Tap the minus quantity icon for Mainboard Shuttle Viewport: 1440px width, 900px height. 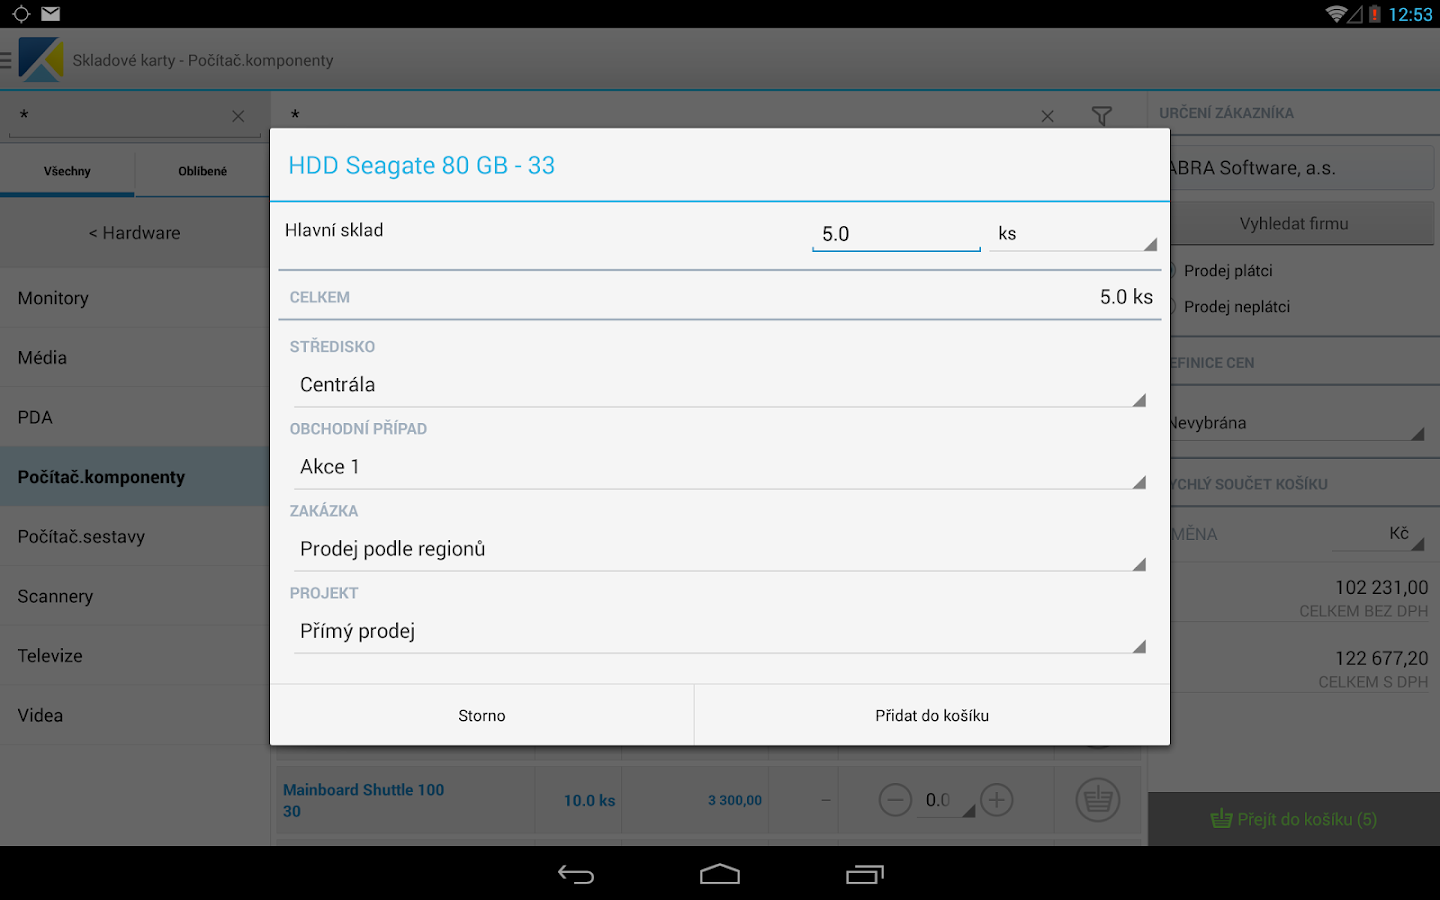895,800
